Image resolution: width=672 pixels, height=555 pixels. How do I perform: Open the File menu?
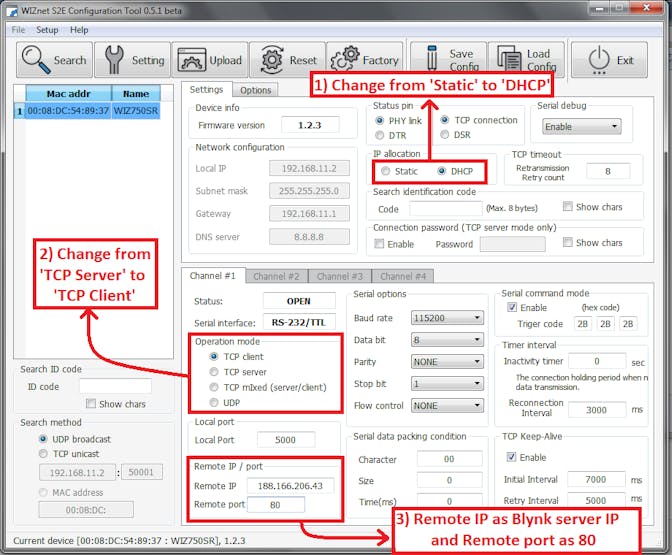click(18, 30)
